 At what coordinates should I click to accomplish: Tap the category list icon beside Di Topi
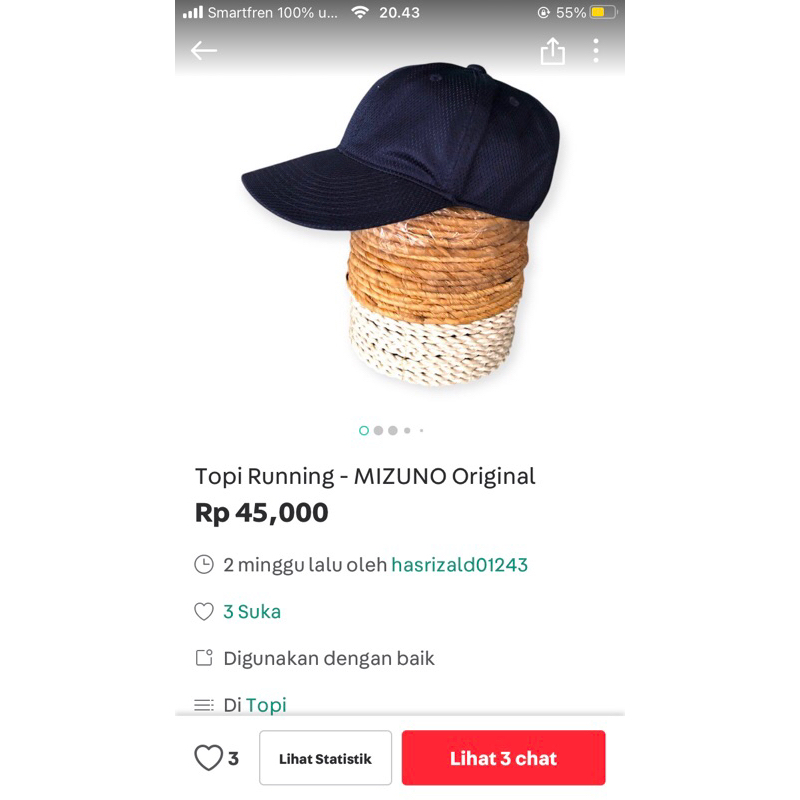(x=204, y=705)
